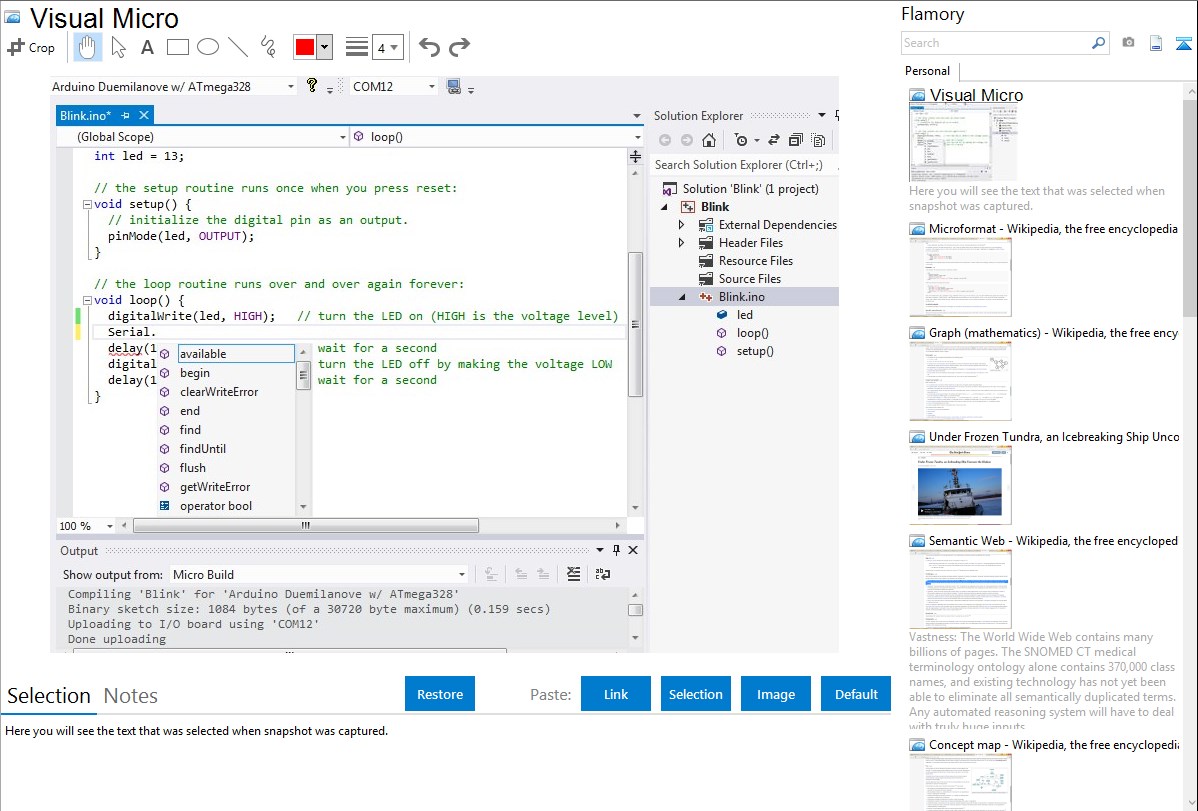Choose the arrow pointer tool

[118, 47]
